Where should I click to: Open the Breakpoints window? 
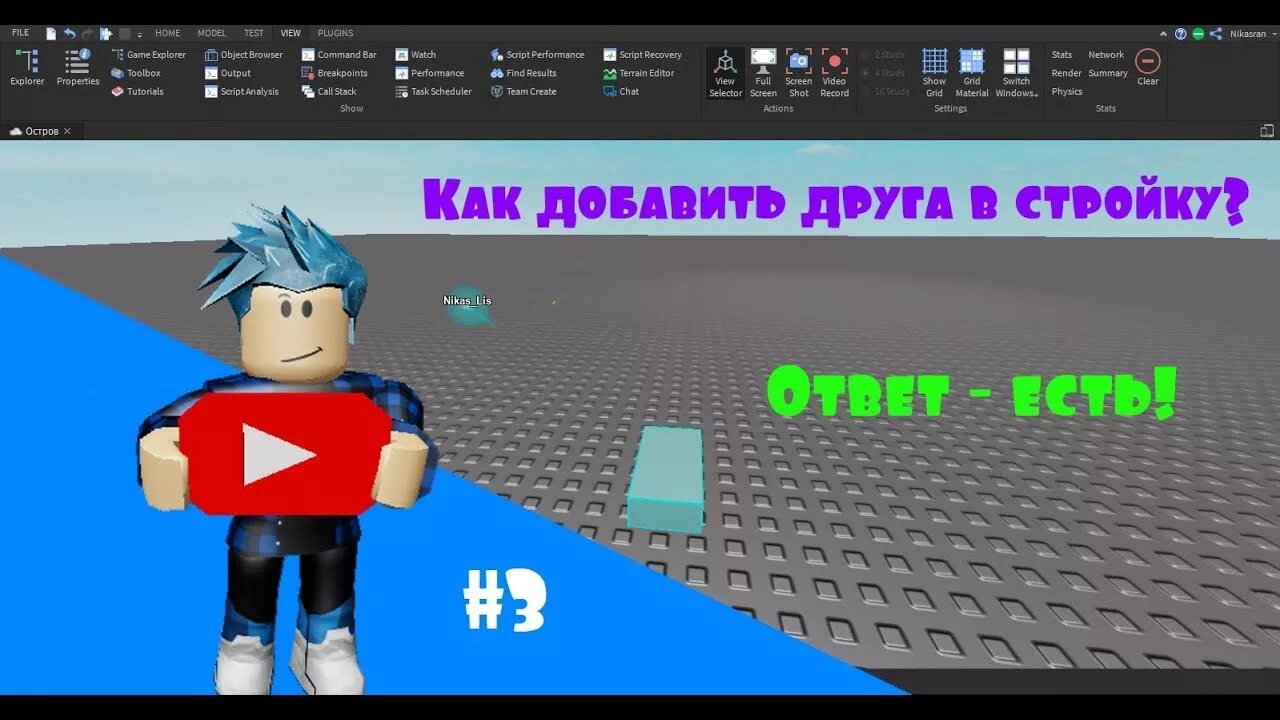pos(335,73)
